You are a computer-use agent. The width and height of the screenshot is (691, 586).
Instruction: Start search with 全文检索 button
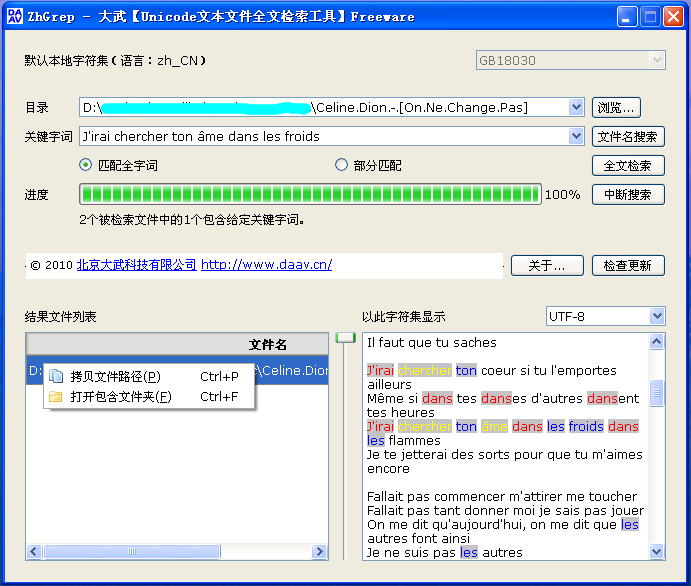click(x=628, y=165)
